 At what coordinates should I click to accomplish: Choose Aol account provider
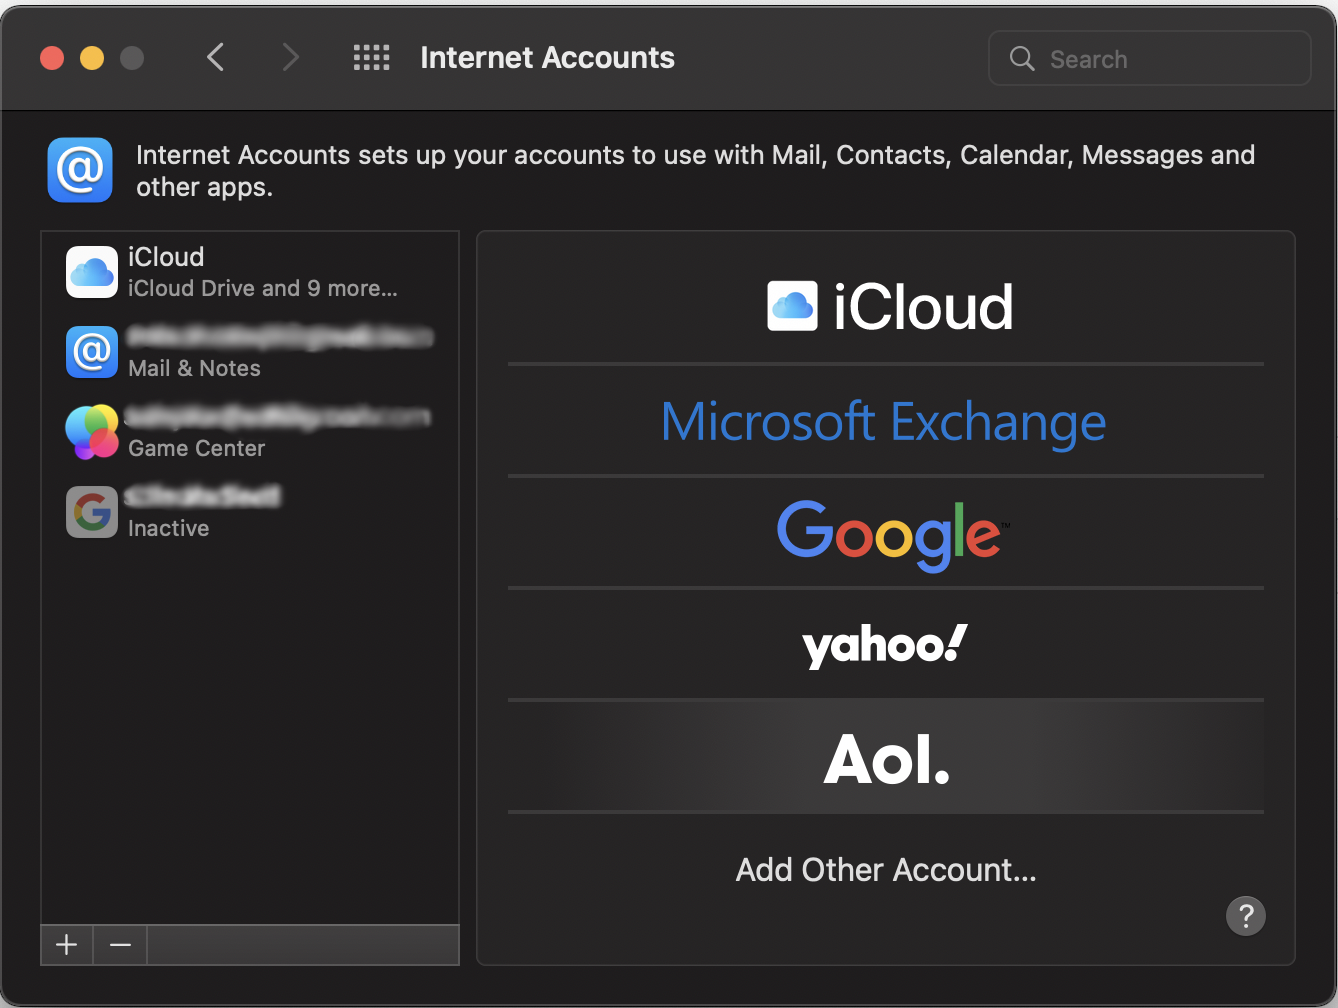886,758
